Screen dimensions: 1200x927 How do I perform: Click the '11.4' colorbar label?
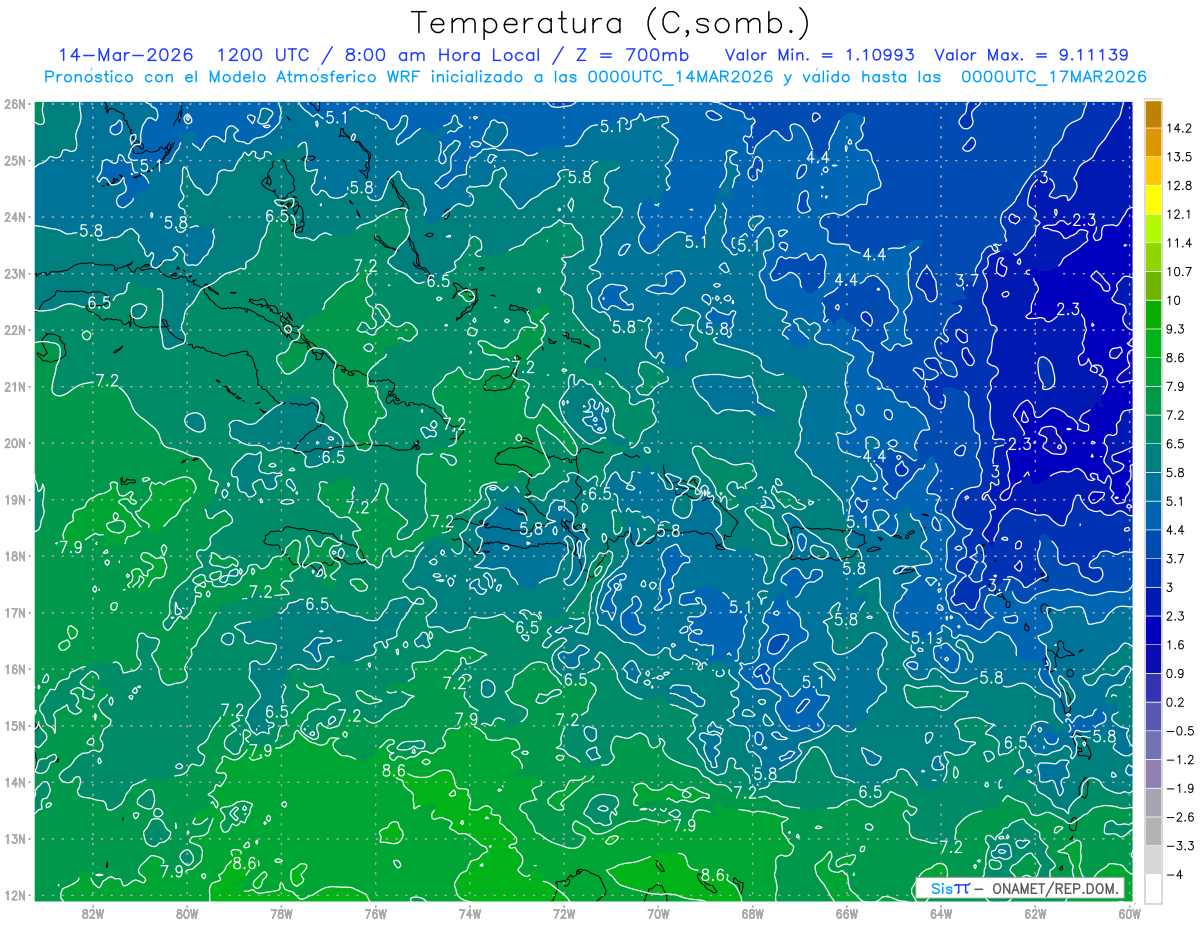[1178, 243]
